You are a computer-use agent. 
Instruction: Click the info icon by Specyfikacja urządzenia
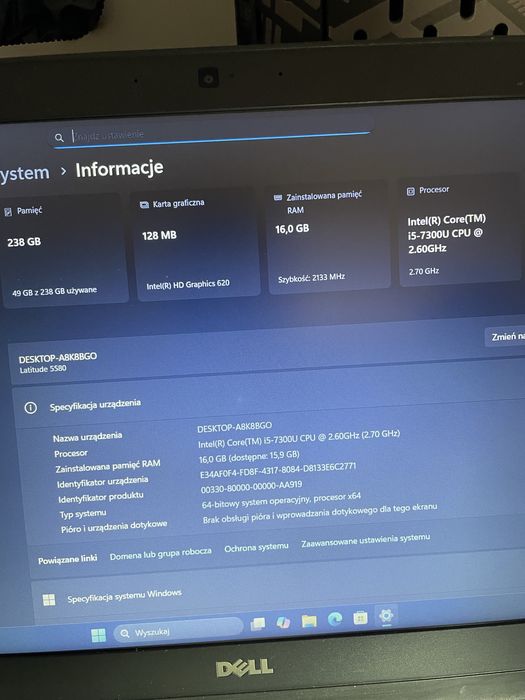pos(30,408)
